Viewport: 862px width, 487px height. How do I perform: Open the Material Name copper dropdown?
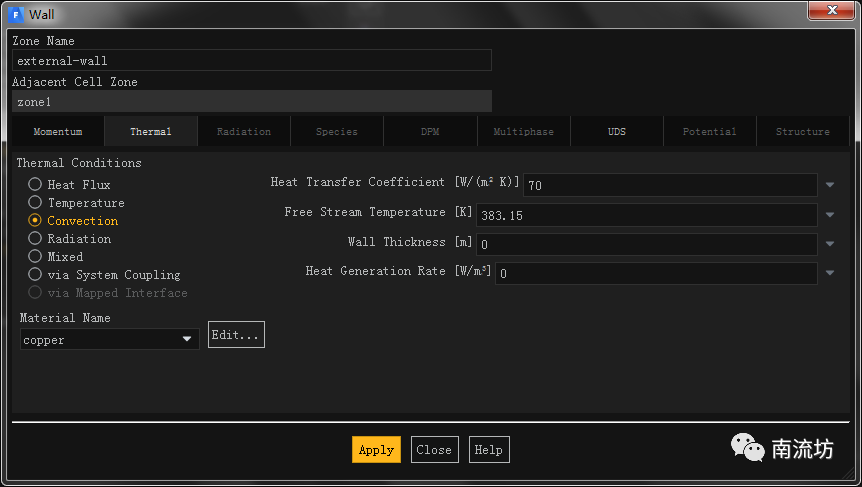[109, 340]
